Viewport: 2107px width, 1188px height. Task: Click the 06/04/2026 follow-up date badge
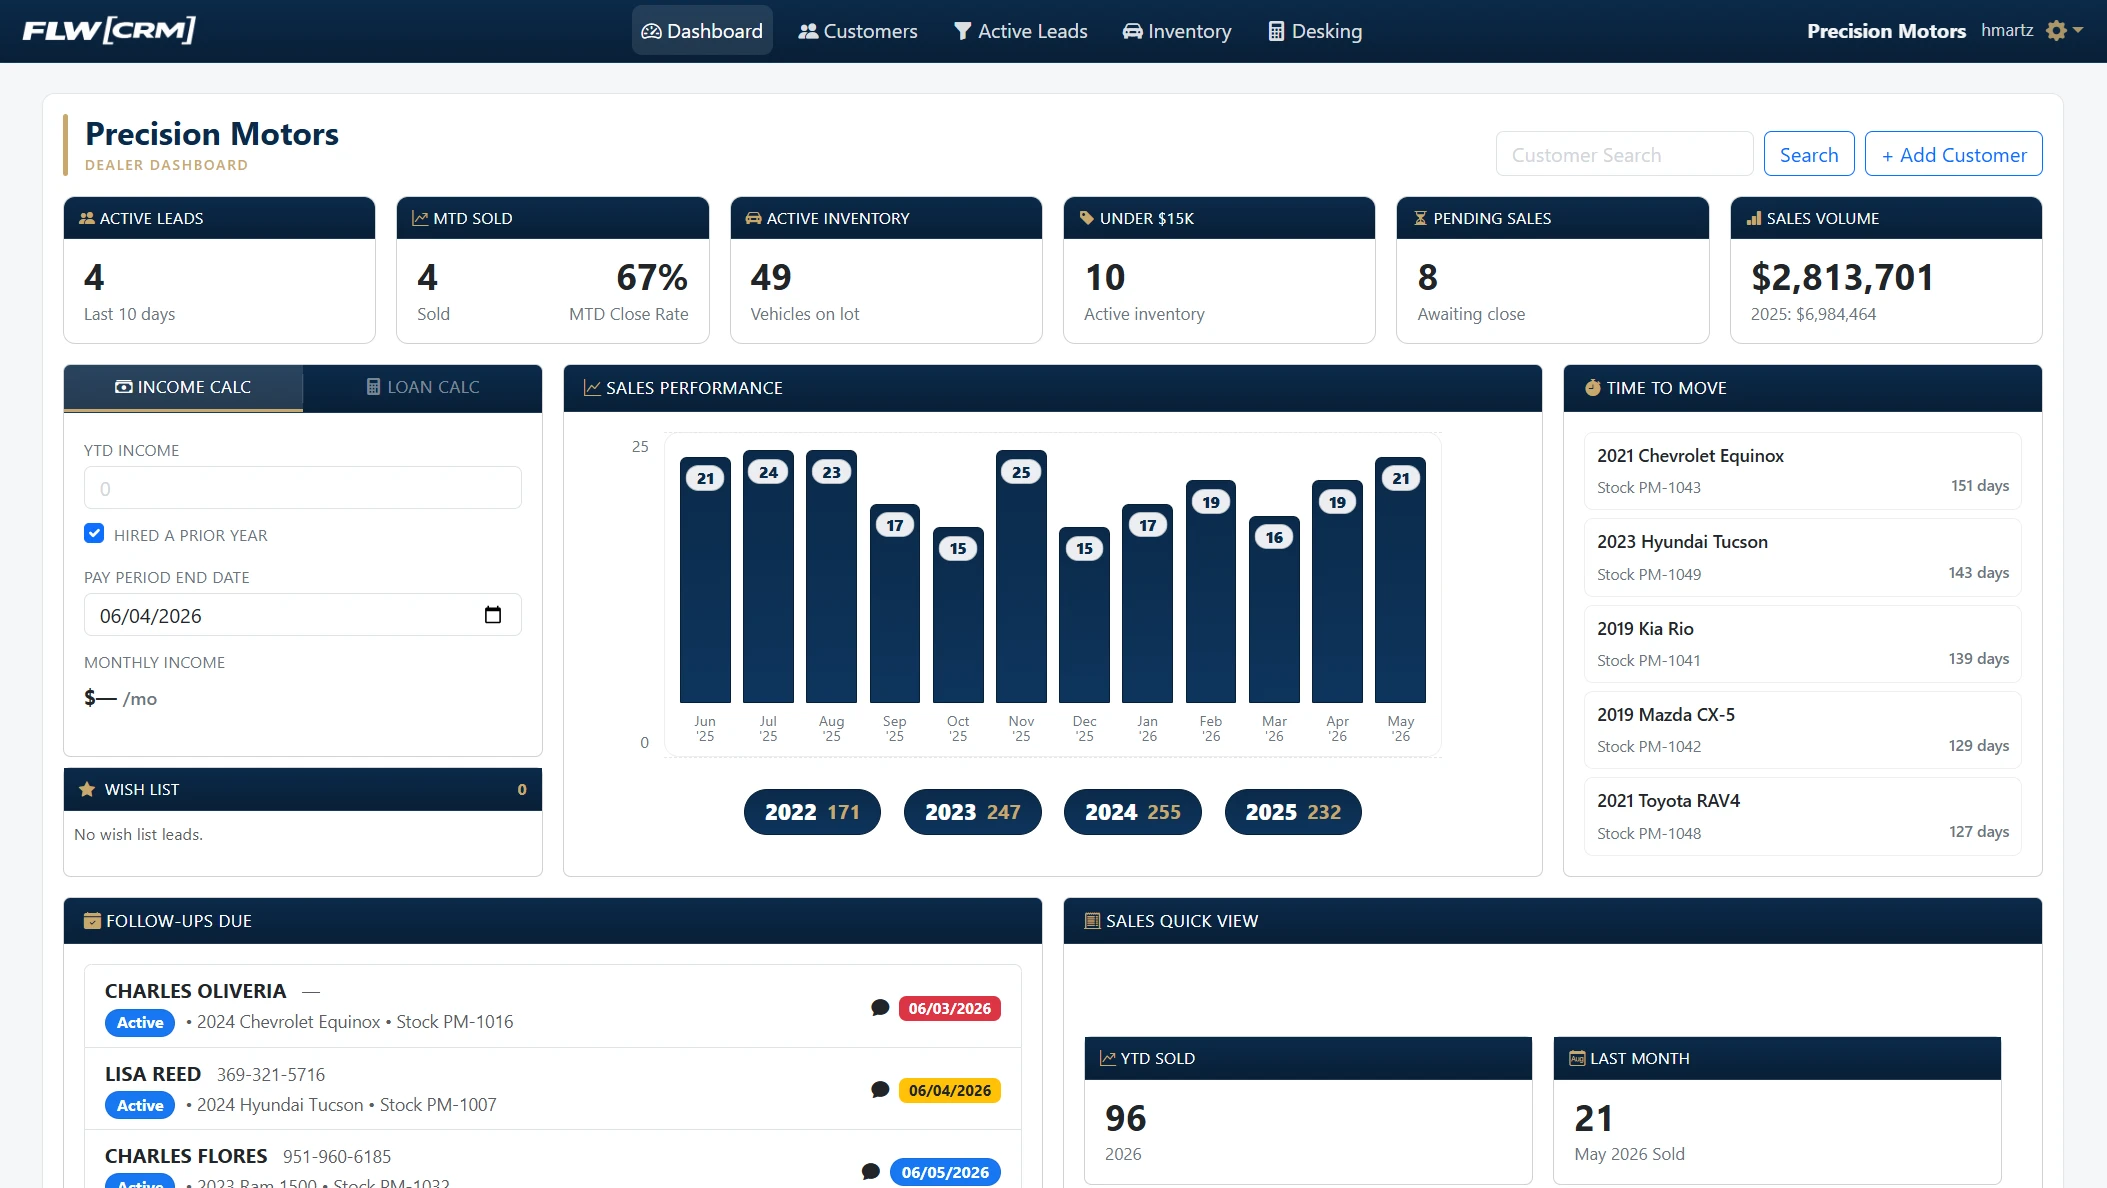click(949, 1090)
